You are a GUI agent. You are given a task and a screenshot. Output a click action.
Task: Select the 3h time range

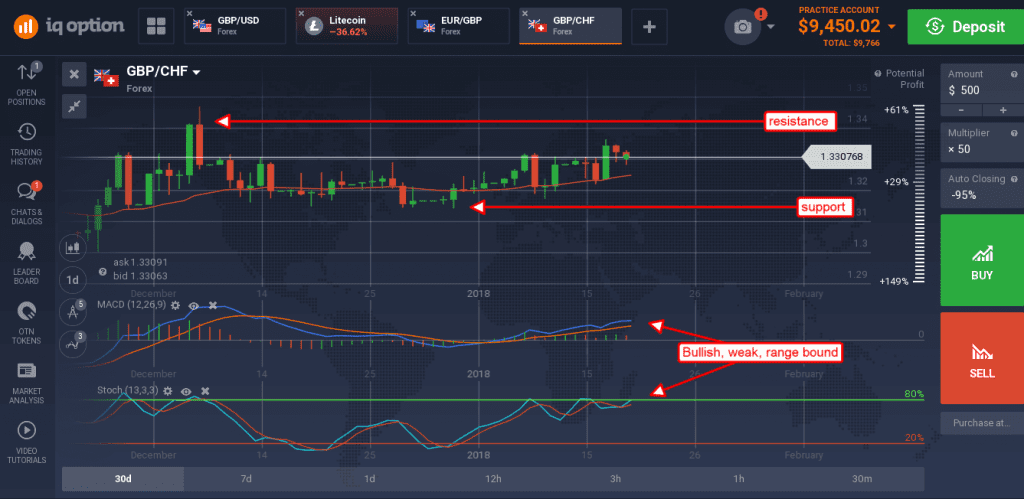615,479
